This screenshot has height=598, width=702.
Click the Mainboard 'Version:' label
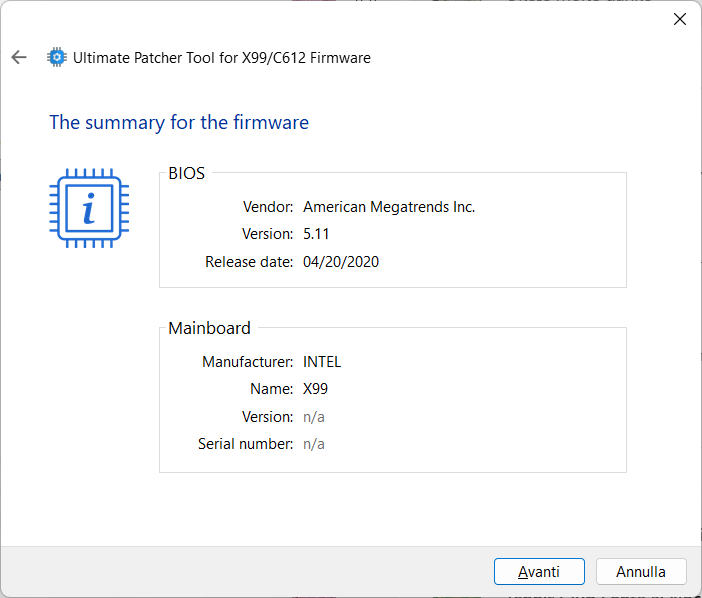click(x=267, y=417)
